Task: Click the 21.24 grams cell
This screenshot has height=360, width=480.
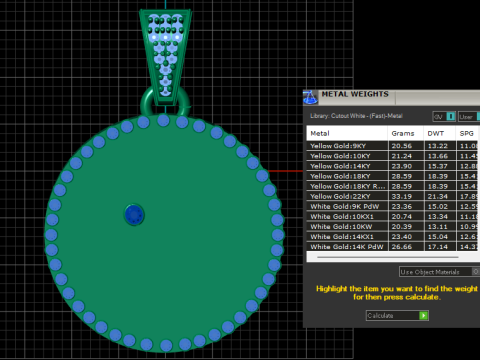Action: [x=406, y=156]
